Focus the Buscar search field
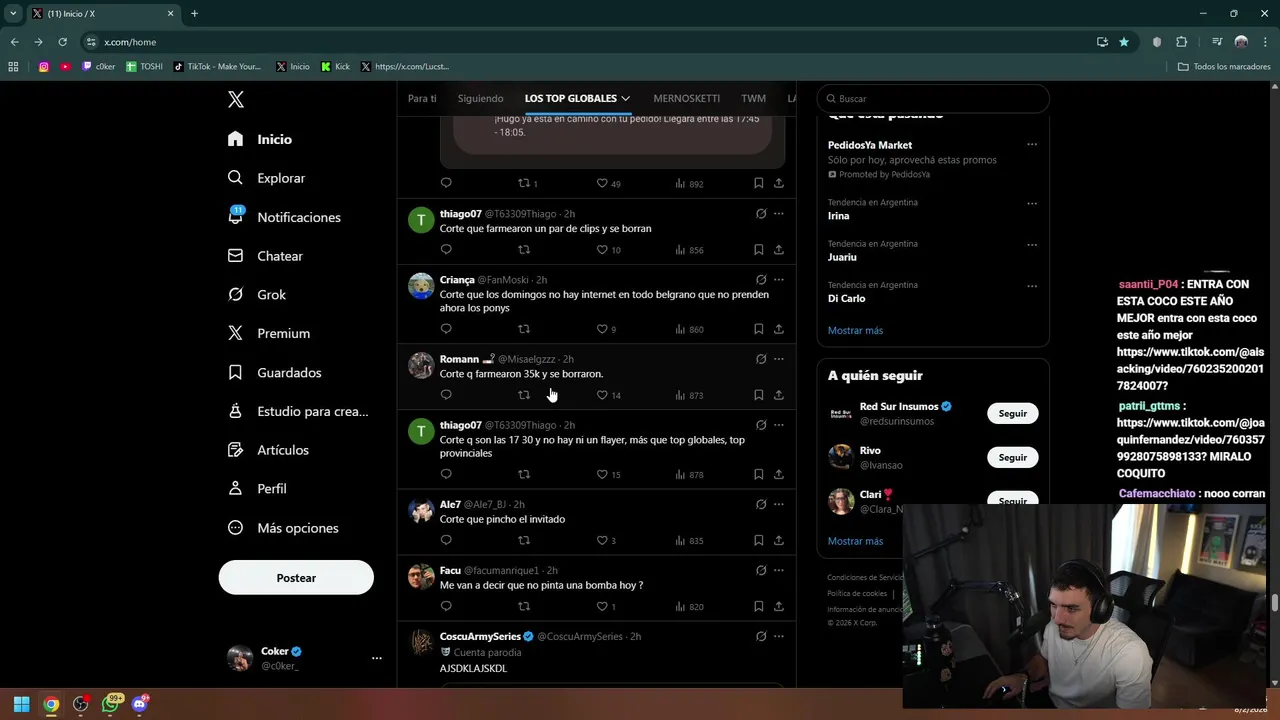This screenshot has height=720, width=1280. [x=933, y=99]
